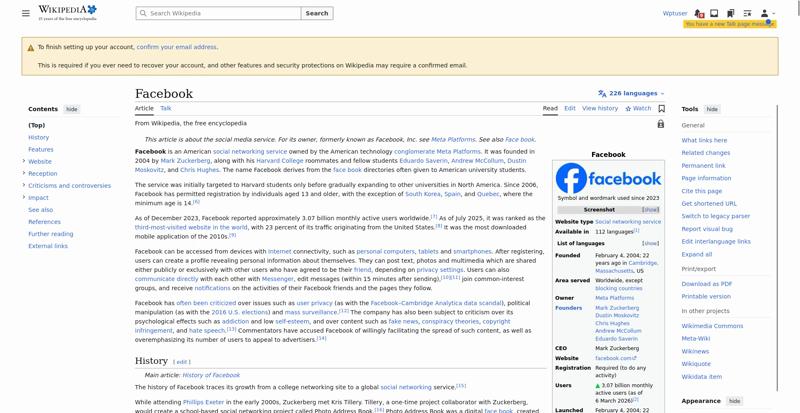Jump to References in Contents
This screenshot has height=413, width=800.
point(44,222)
